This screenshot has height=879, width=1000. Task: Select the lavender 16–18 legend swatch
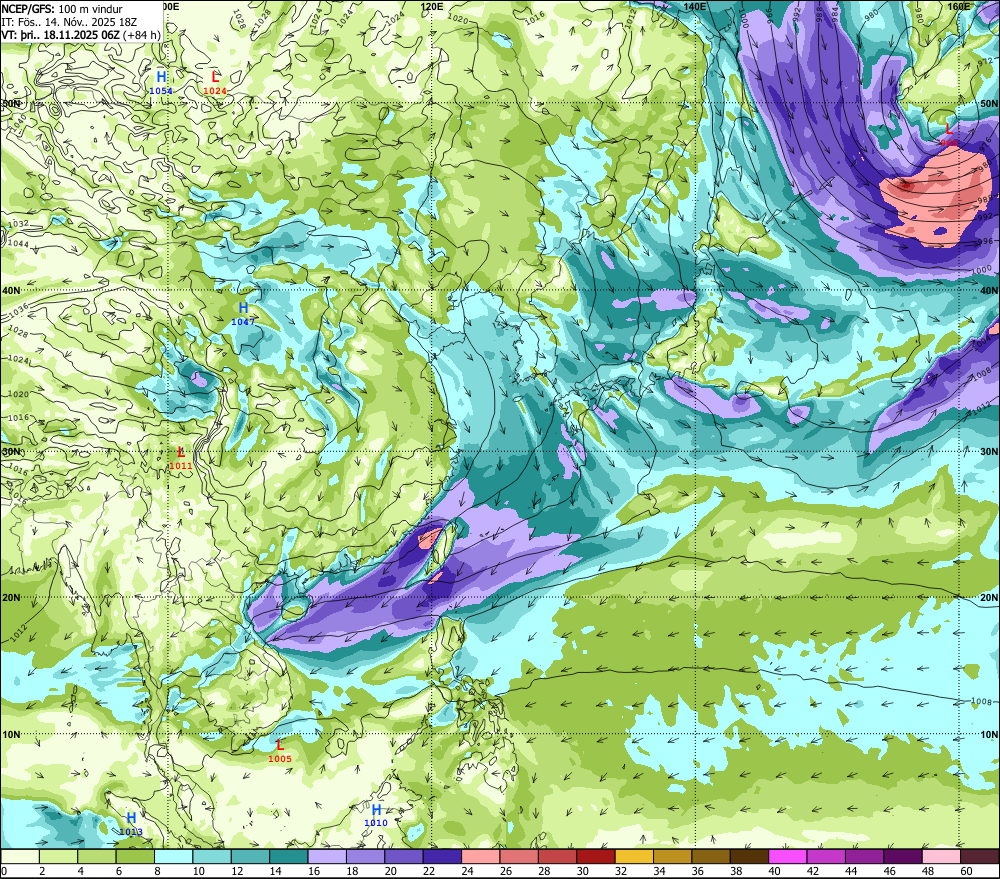tap(327, 856)
